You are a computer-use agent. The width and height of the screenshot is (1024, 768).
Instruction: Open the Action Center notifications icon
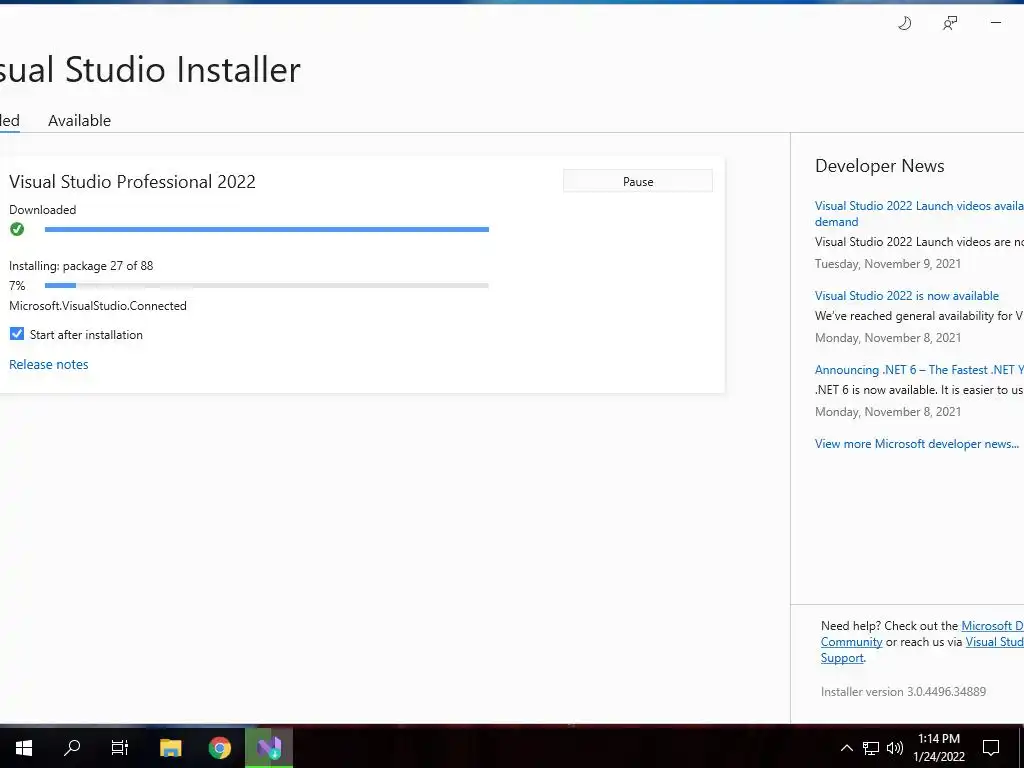click(x=991, y=748)
